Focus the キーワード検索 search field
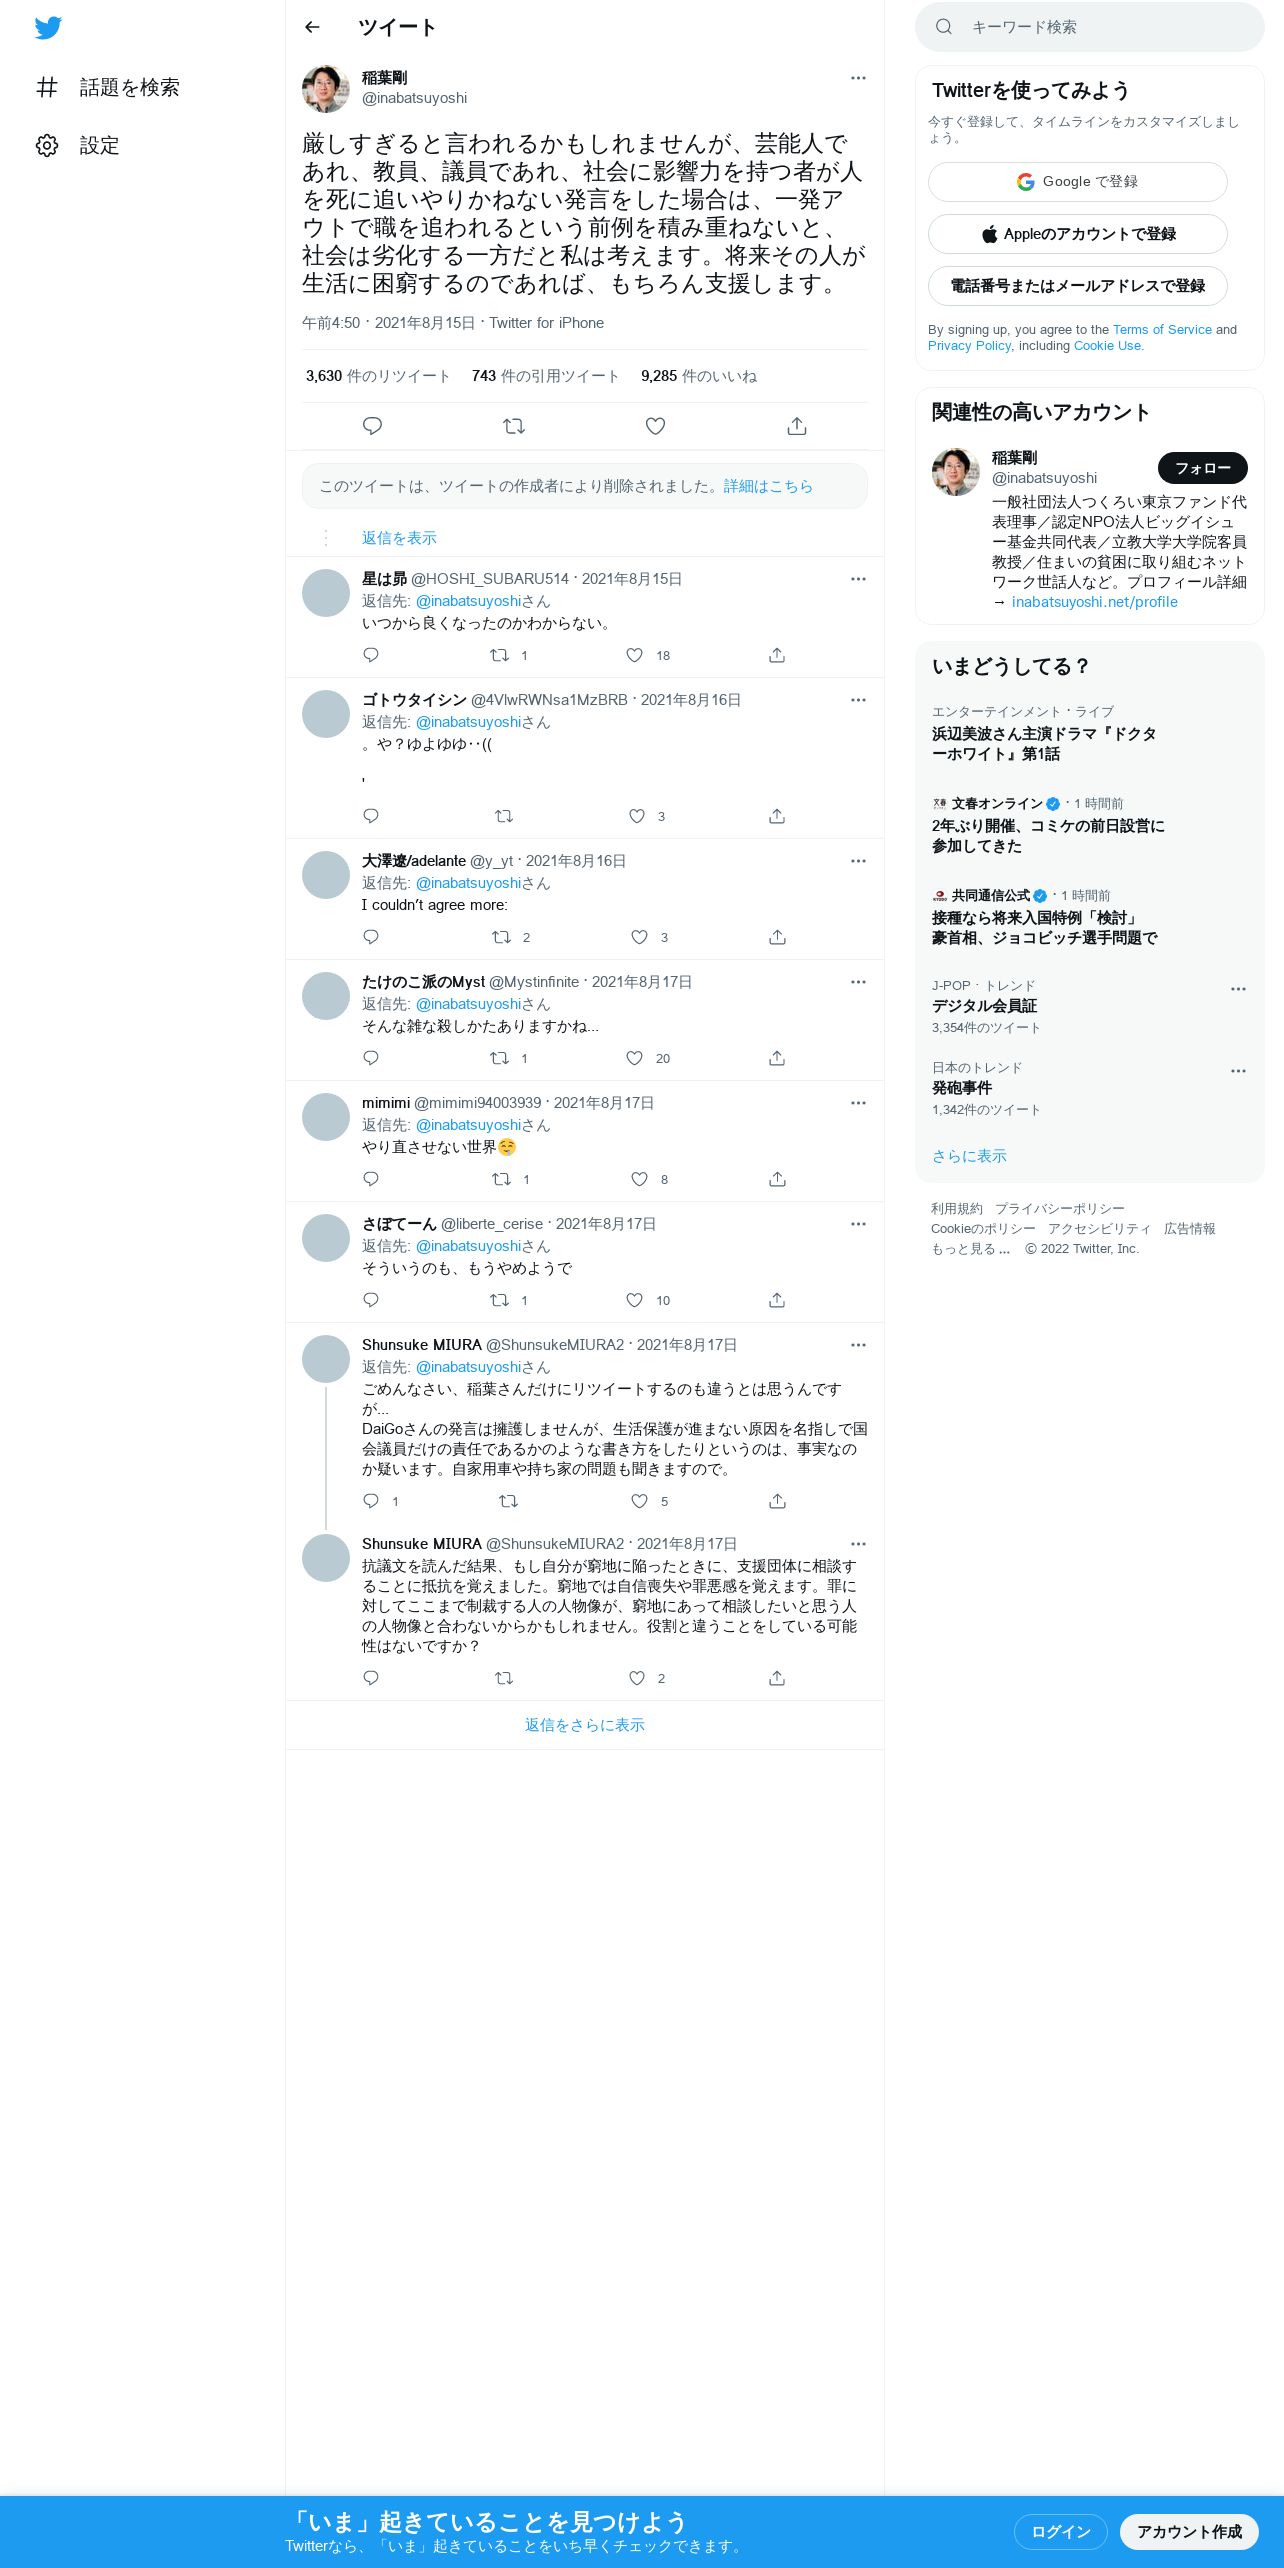Screen dimensions: 1284x2568 [1090, 27]
